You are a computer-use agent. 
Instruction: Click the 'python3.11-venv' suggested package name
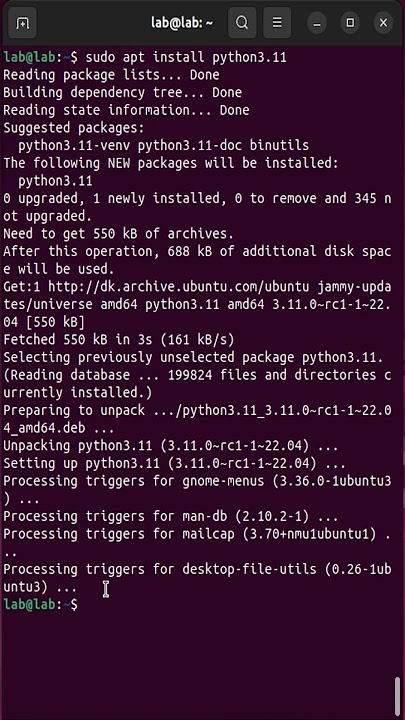pos(74,146)
